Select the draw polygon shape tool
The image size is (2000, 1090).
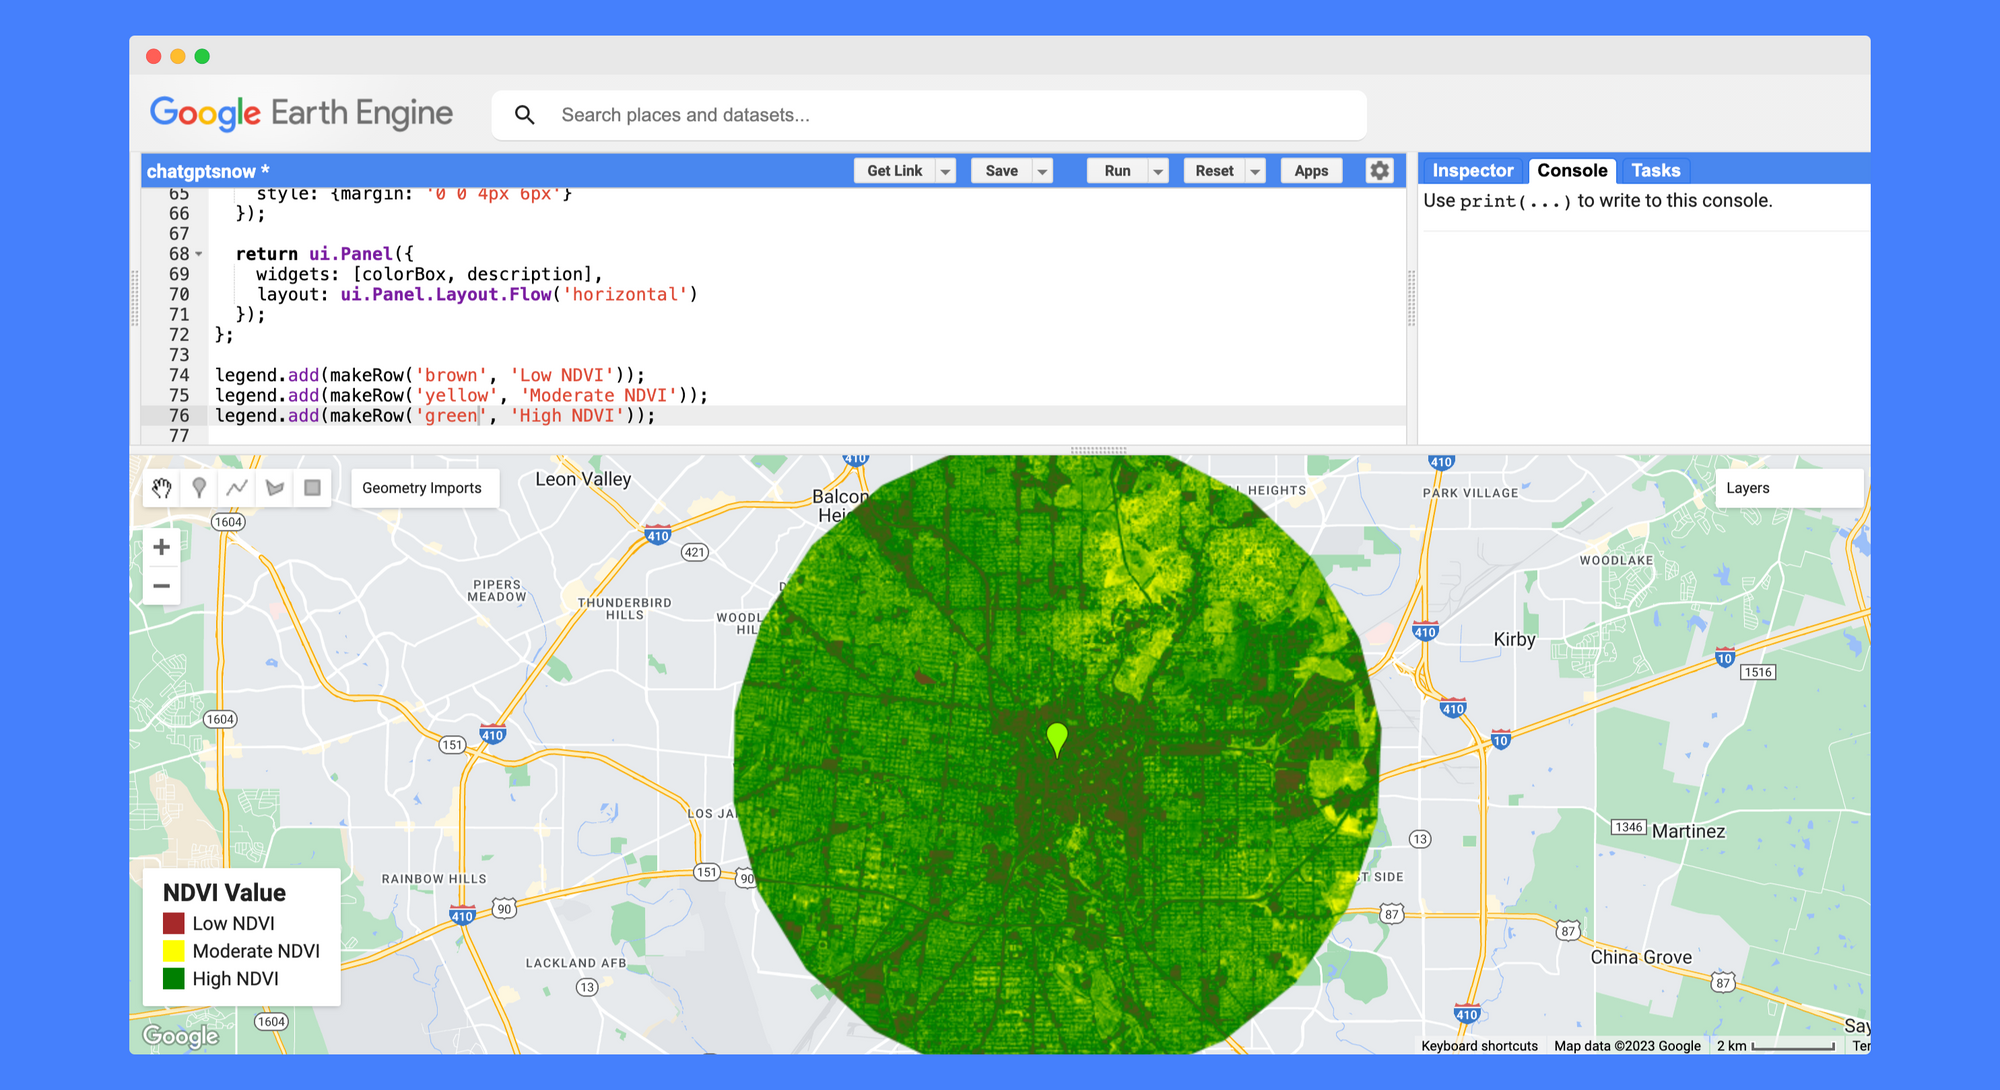[275, 488]
